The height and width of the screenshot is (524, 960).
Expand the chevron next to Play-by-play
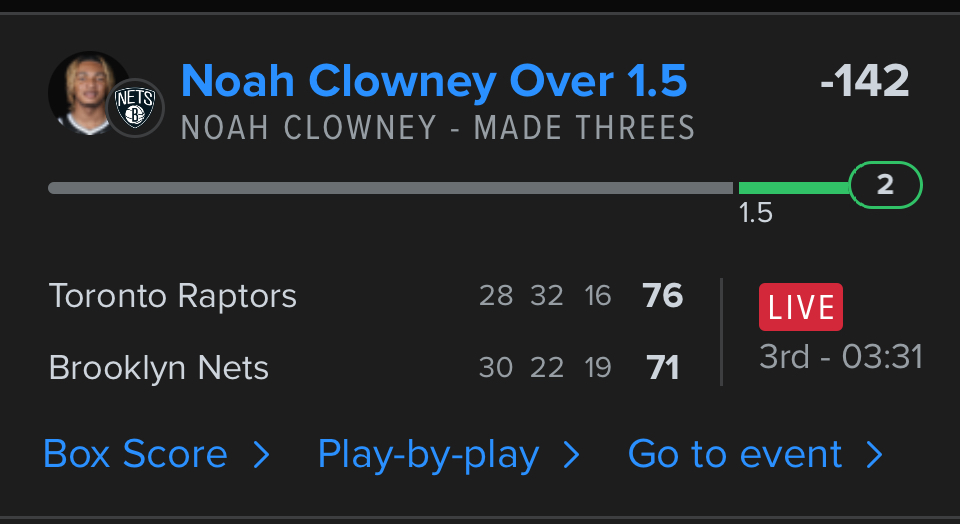pyautogui.click(x=572, y=456)
